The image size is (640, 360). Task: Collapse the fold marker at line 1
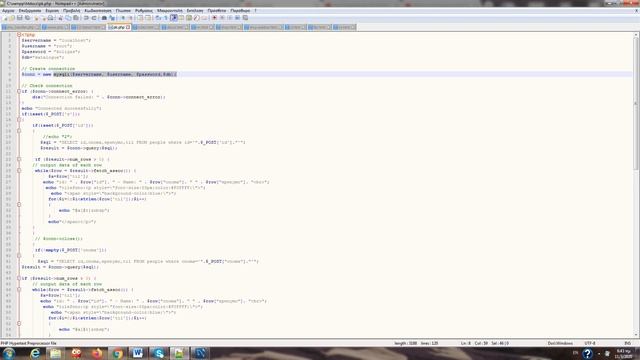coord(19,35)
